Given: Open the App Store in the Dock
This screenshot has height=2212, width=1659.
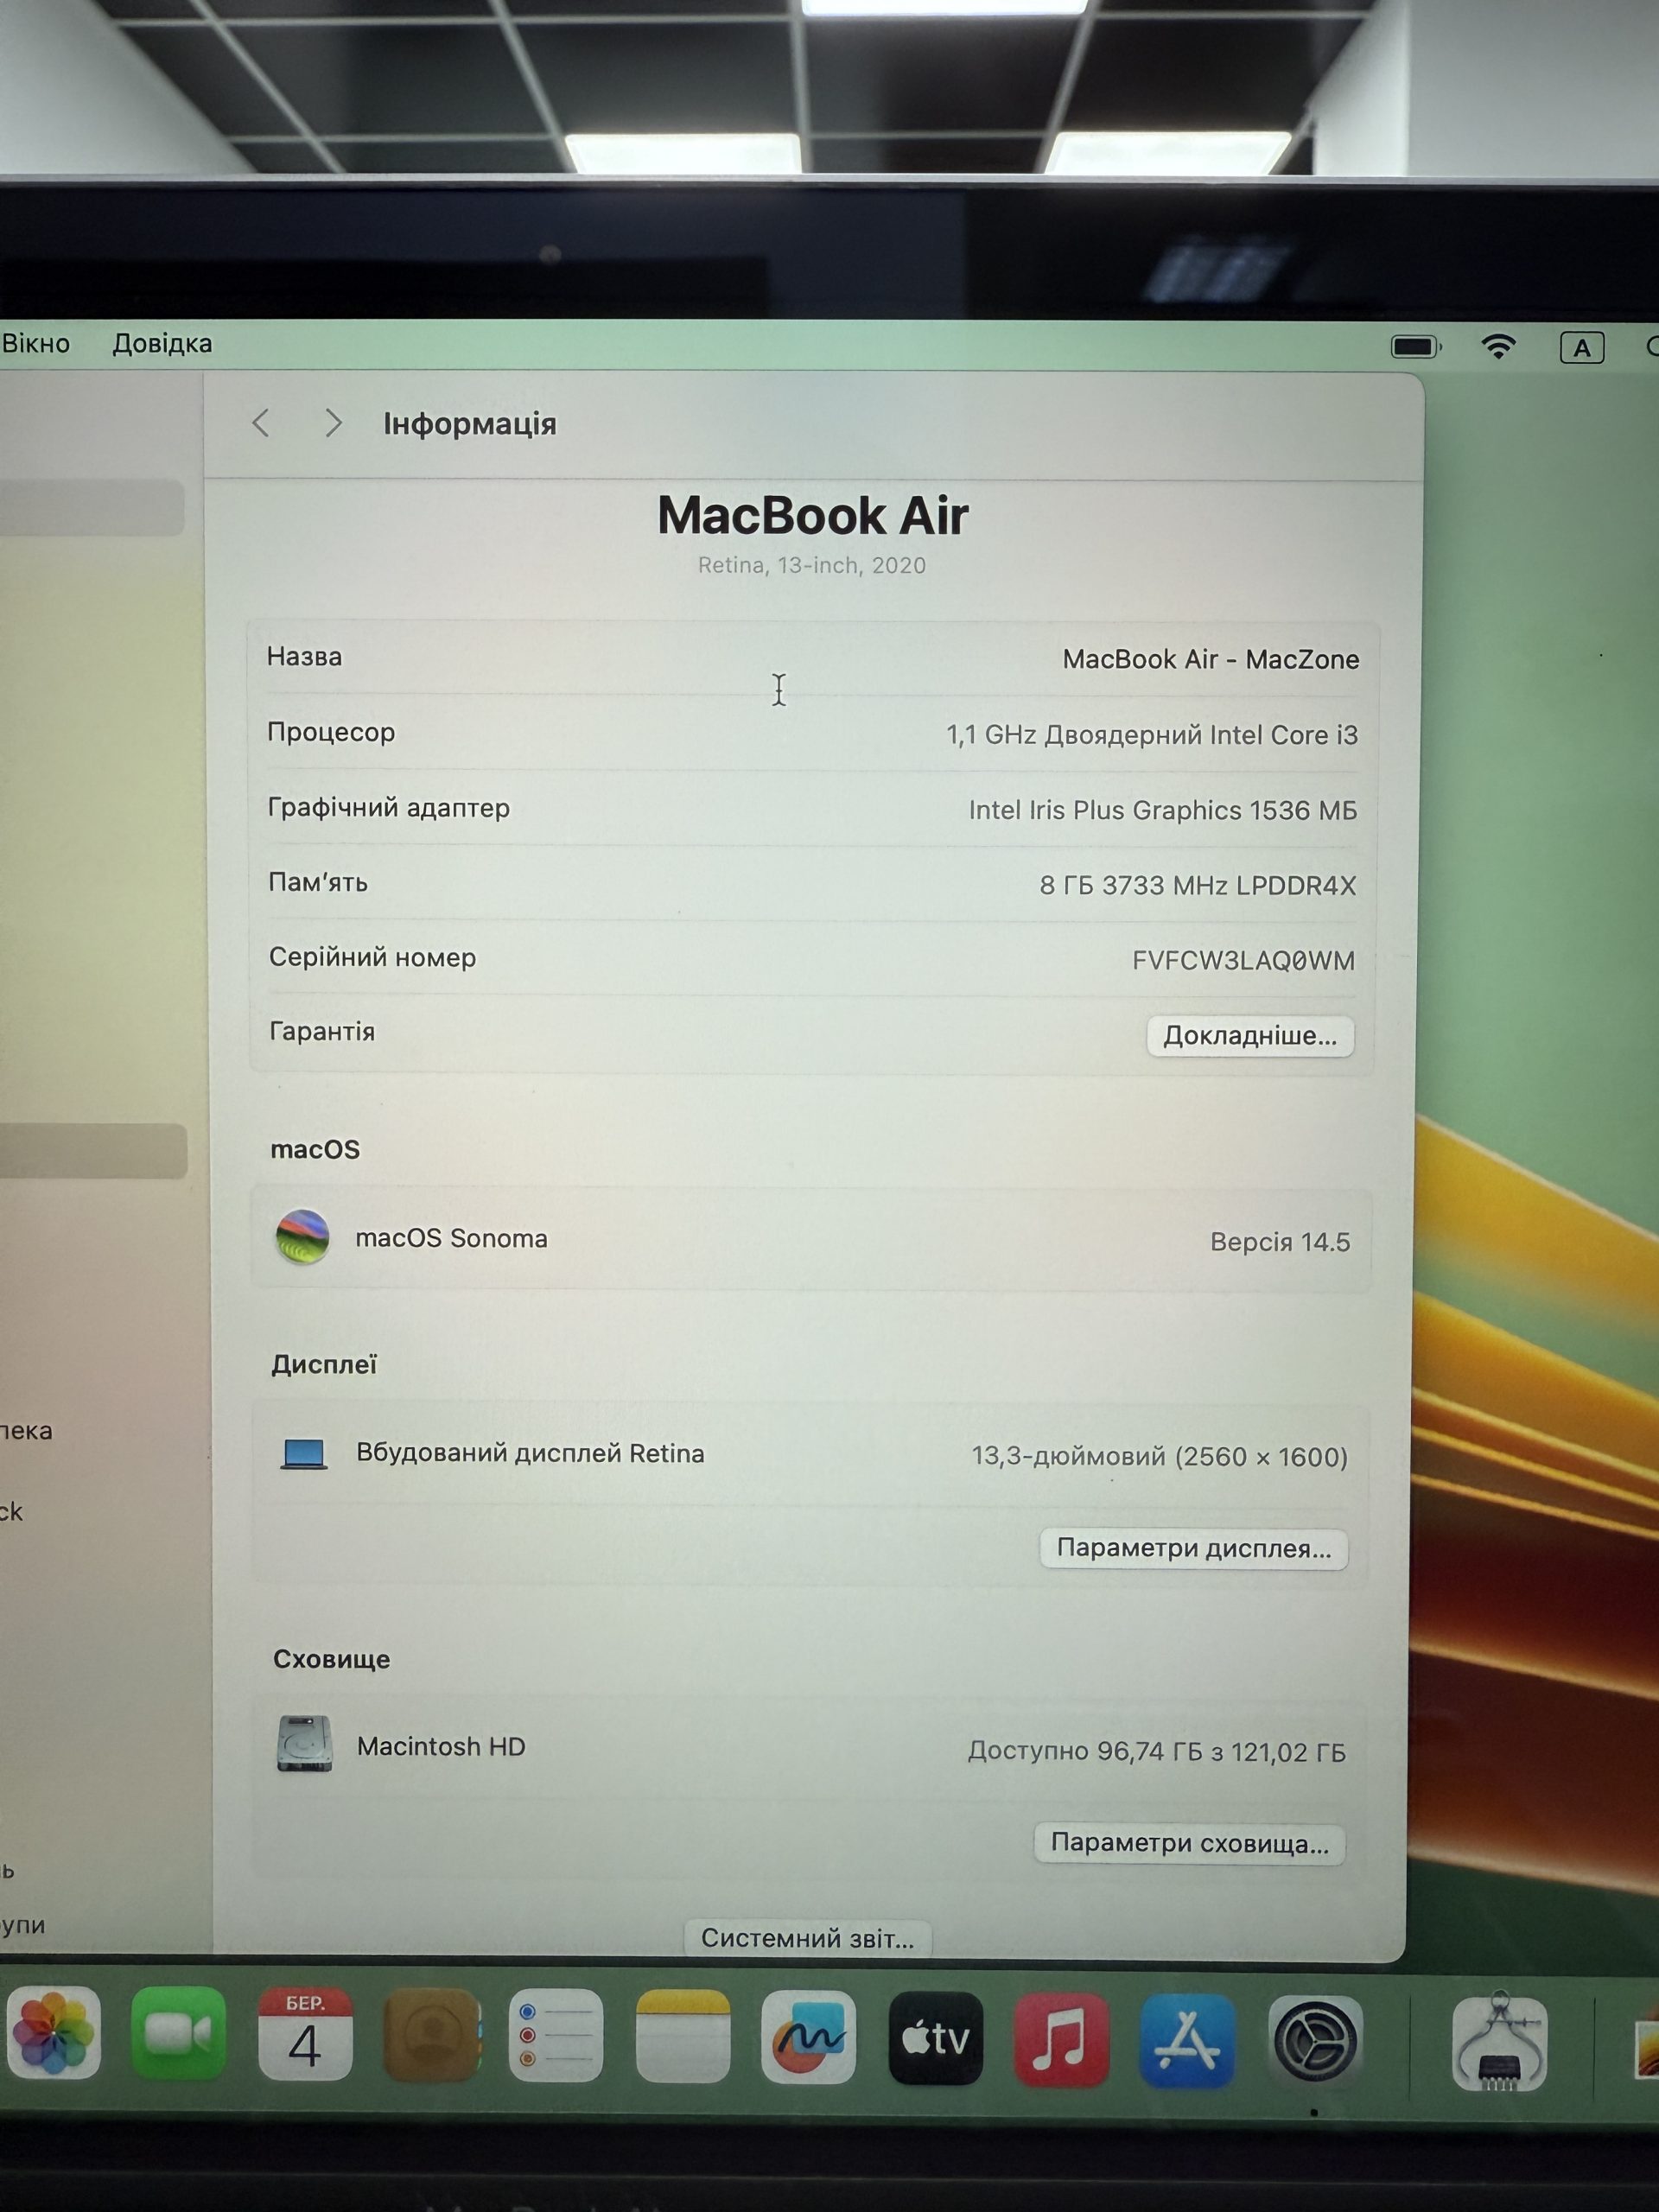Looking at the screenshot, I should coord(1187,2041).
